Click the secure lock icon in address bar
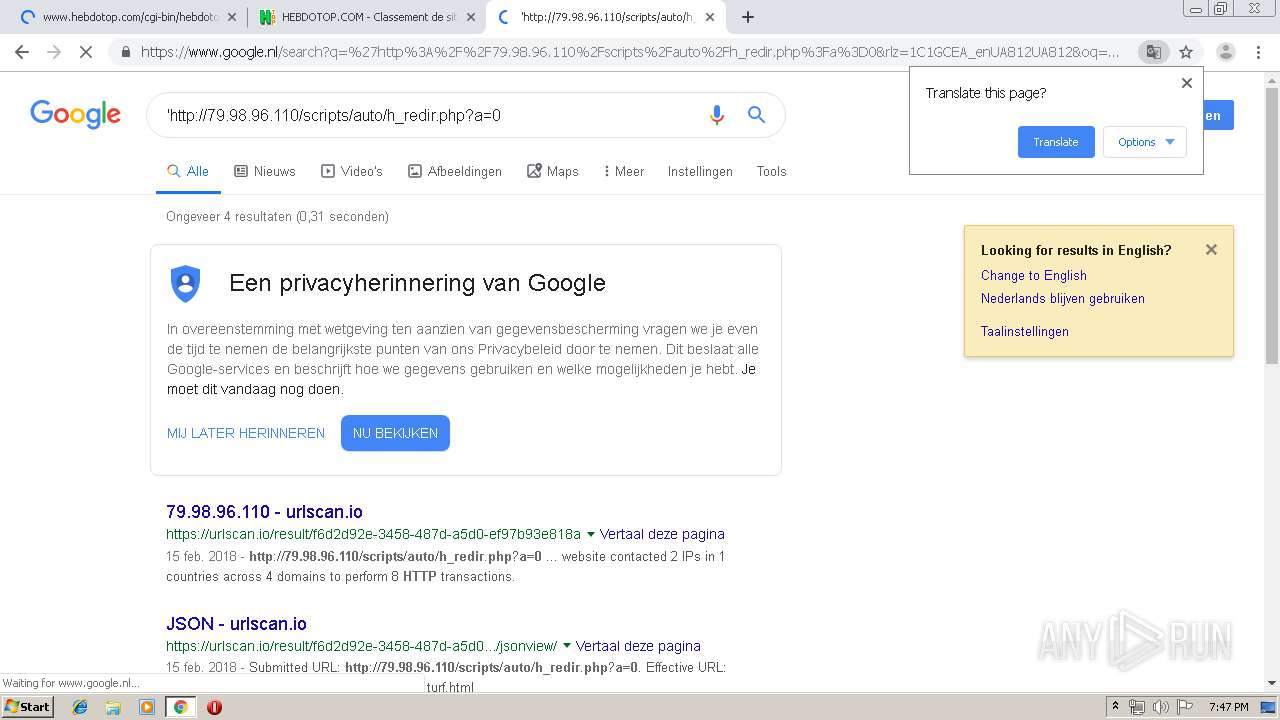 click(126, 52)
